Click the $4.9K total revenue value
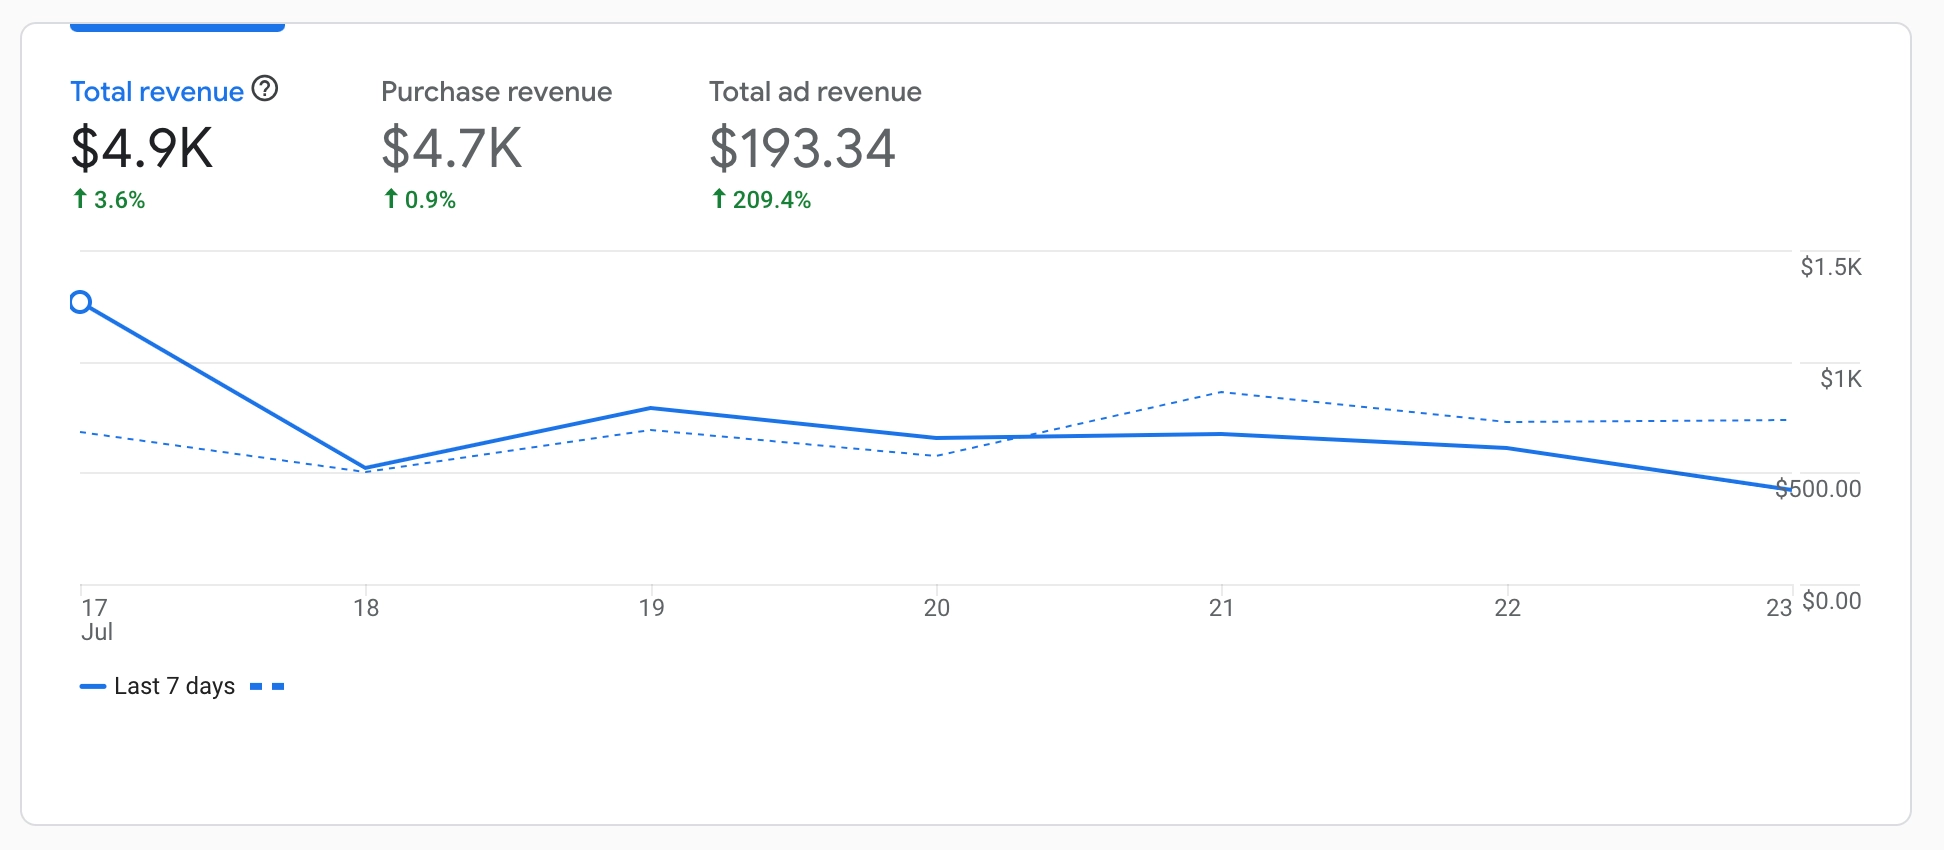The image size is (1944, 850). 142,148
